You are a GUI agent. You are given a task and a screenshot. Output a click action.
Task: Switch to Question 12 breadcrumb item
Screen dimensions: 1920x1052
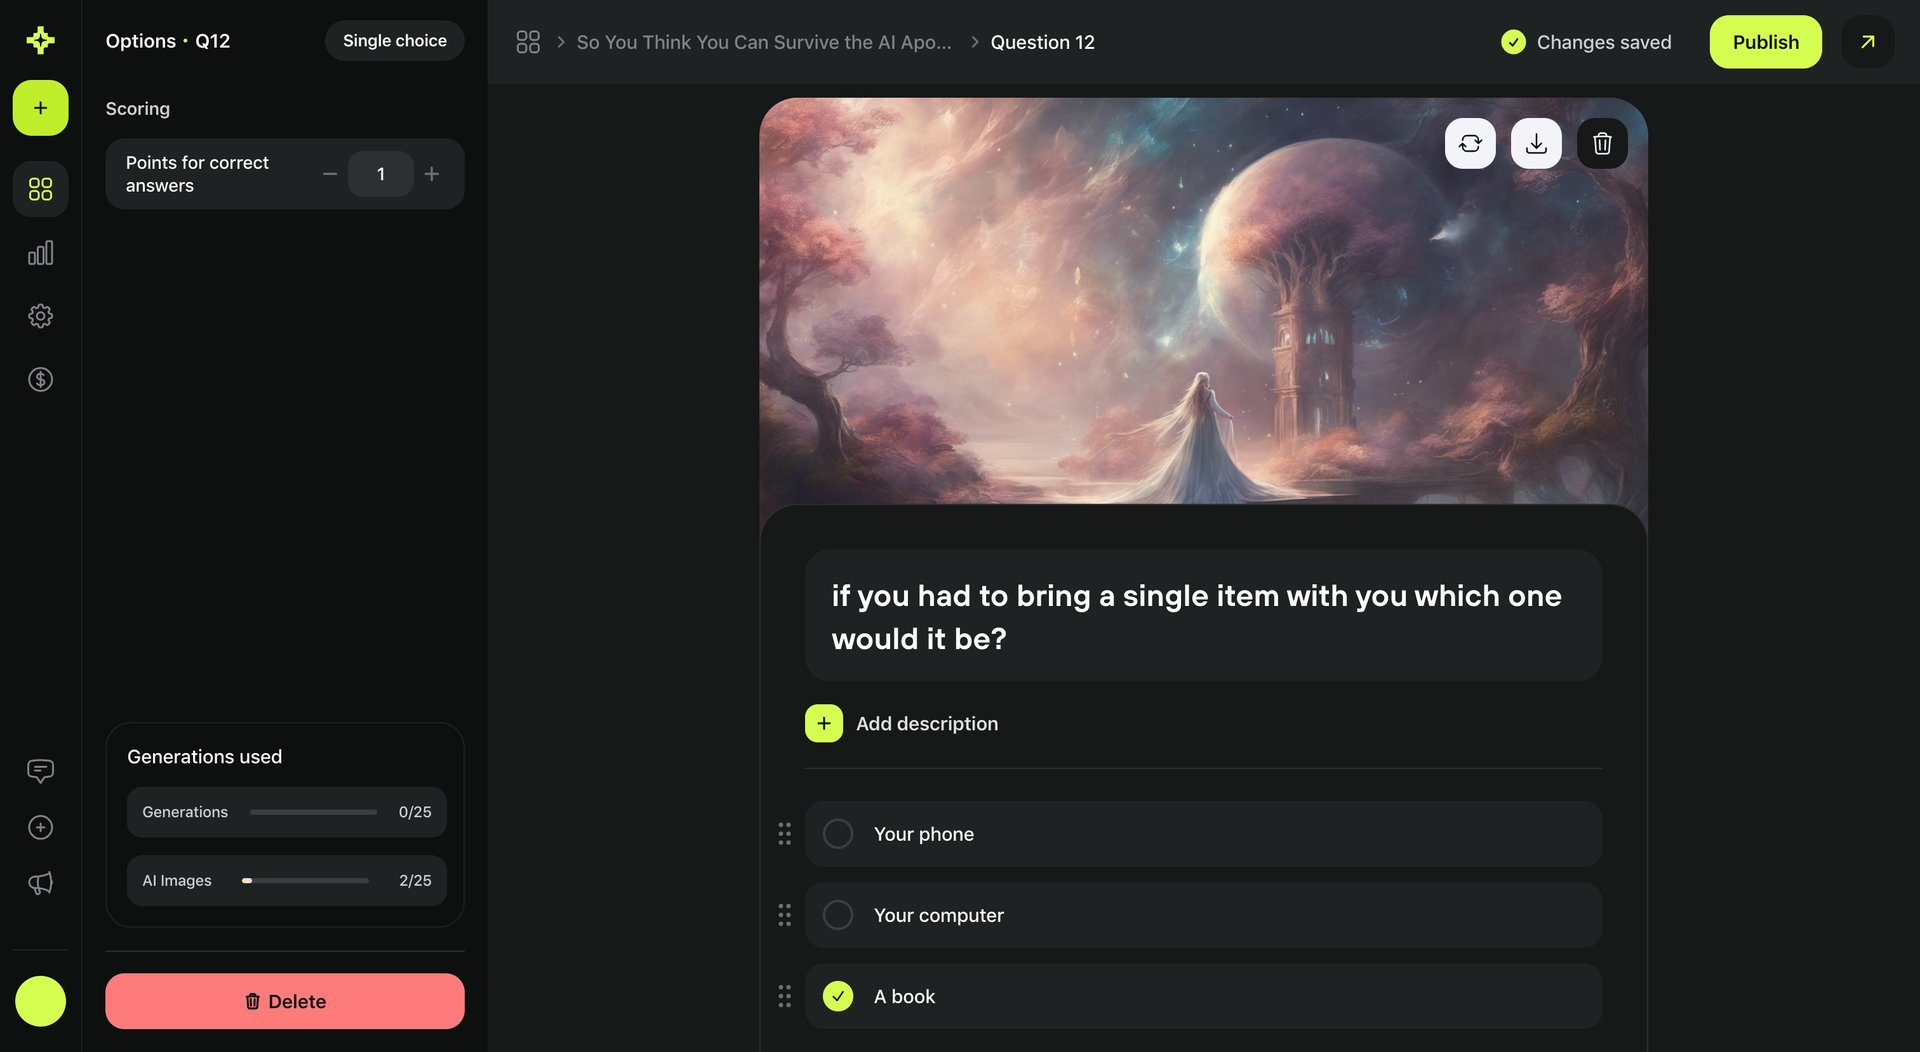coord(1043,42)
